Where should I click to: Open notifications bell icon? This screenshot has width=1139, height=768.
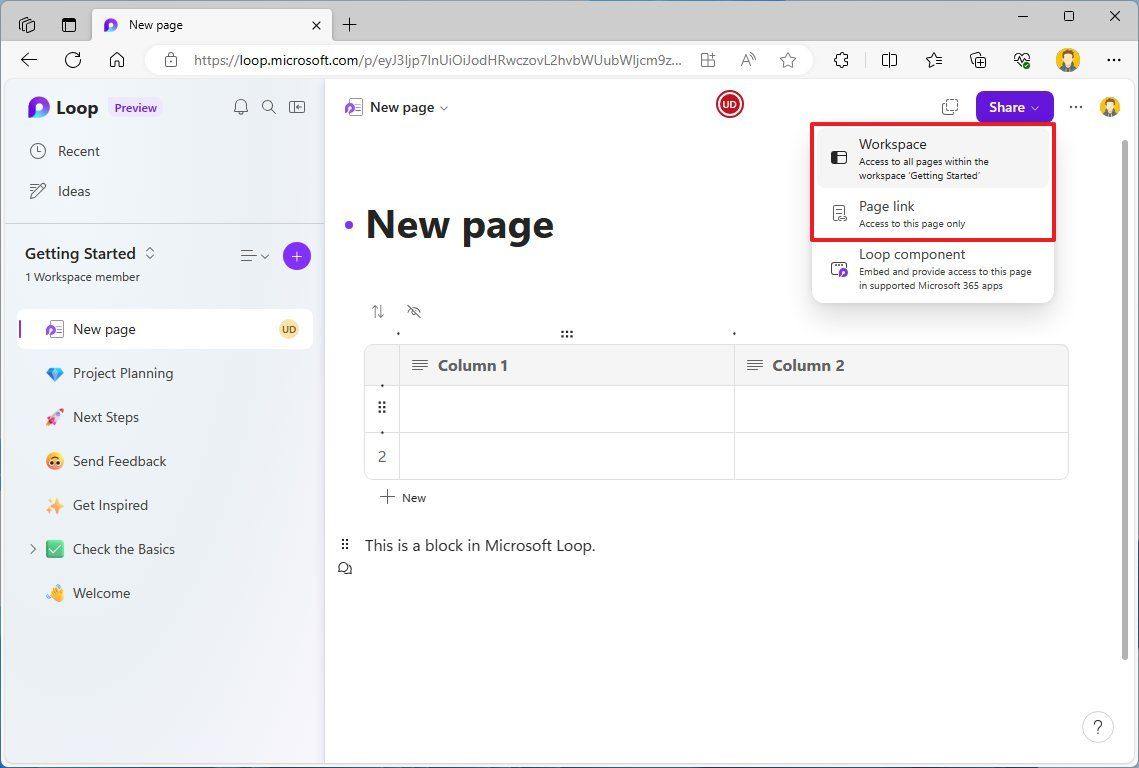point(240,106)
